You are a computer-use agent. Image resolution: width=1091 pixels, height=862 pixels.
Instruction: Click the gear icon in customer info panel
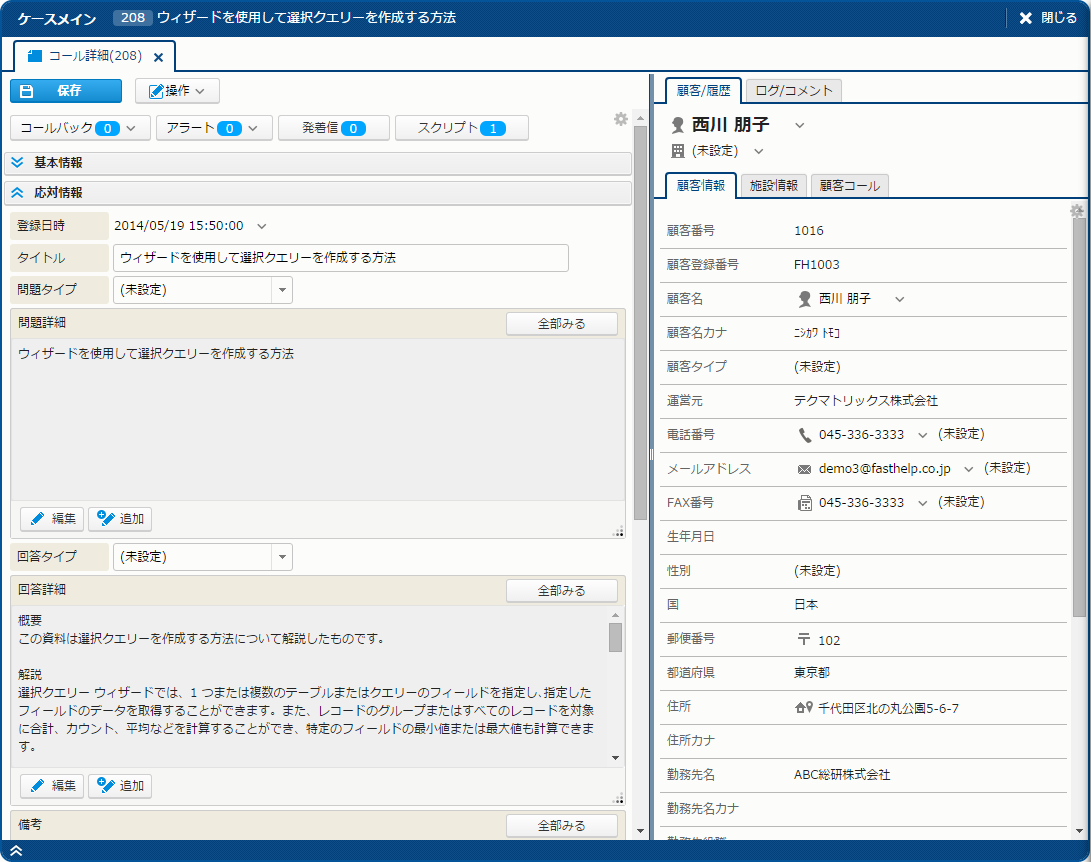pos(1077,211)
